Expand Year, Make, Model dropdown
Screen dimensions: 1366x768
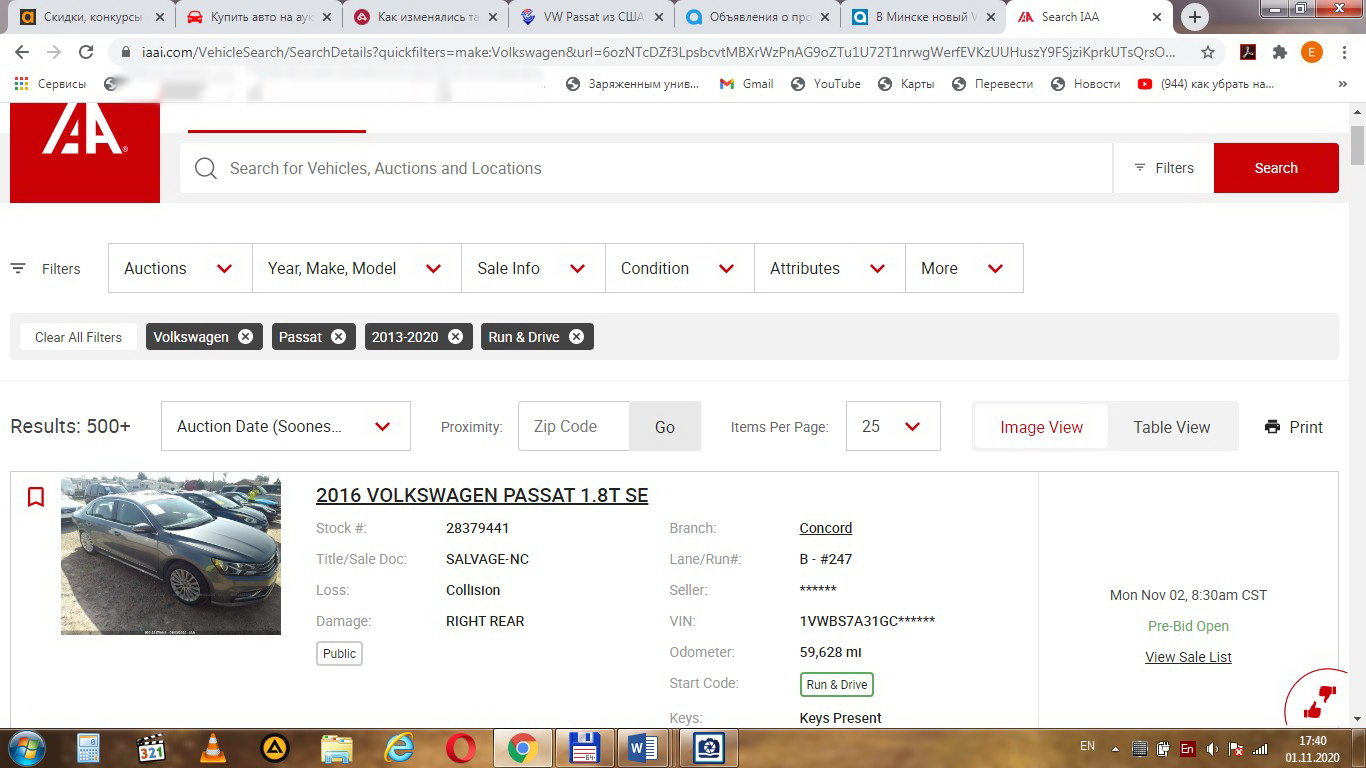click(357, 268)
